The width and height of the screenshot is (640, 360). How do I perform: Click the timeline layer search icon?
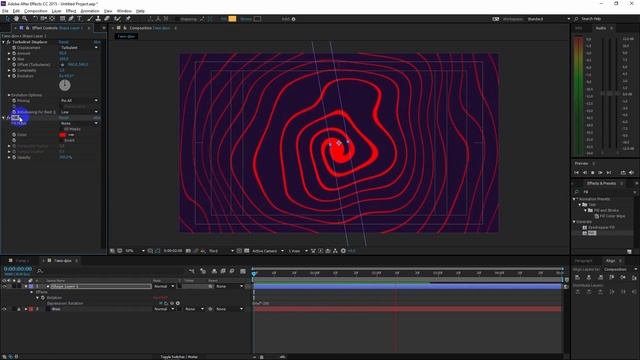pos(40,271)
